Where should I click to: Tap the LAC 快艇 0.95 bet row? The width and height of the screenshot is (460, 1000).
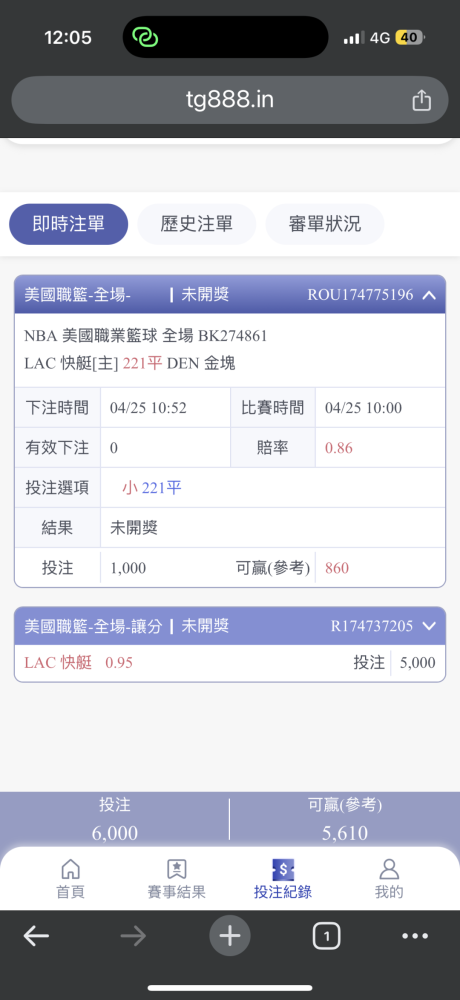(230, 663)
